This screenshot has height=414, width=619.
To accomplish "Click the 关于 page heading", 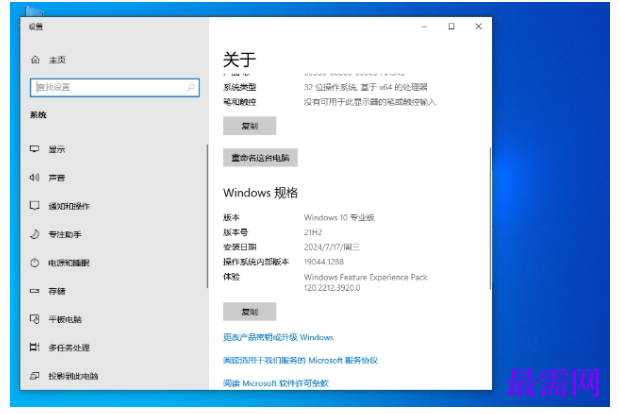I will tap(240, 60).
